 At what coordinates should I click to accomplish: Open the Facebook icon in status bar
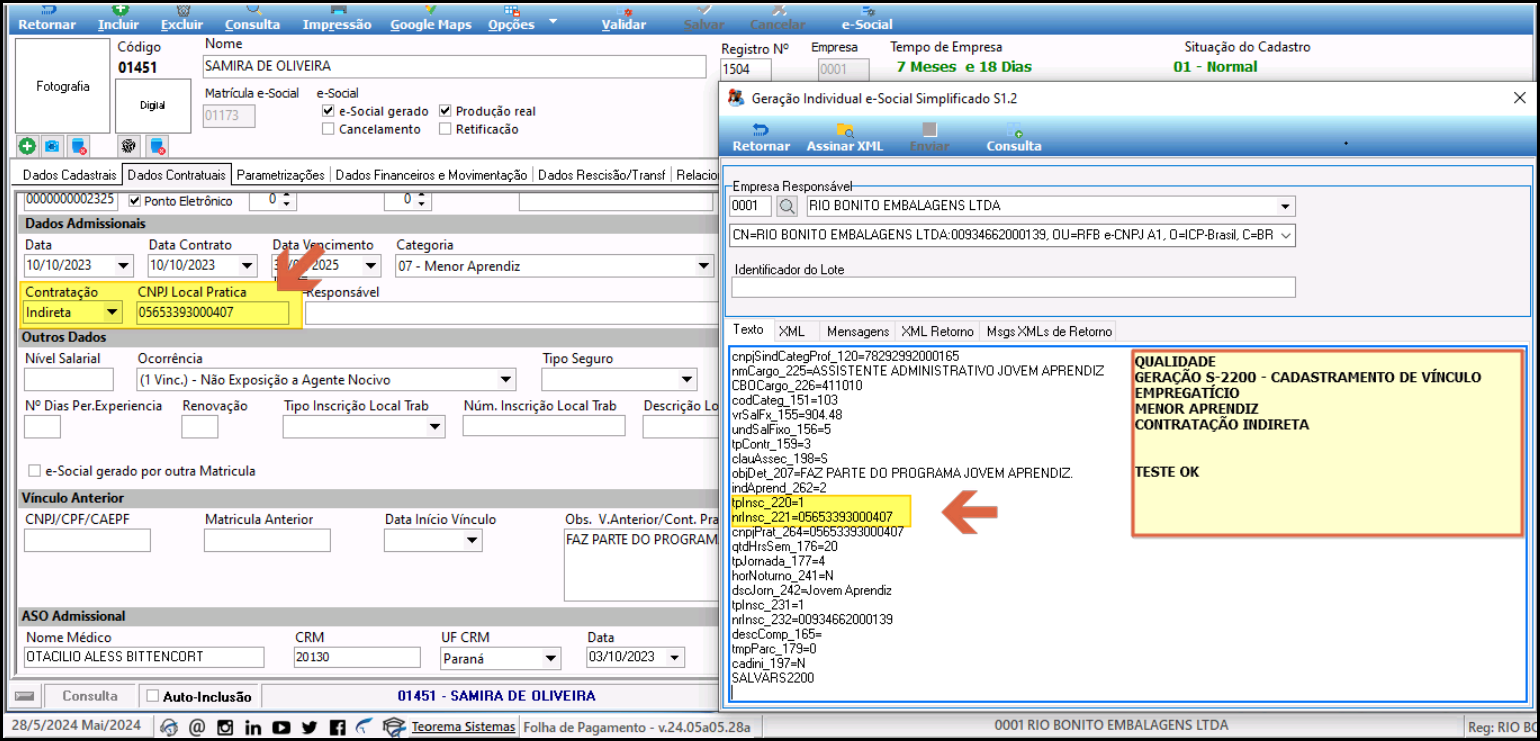[x=337, y=727]
